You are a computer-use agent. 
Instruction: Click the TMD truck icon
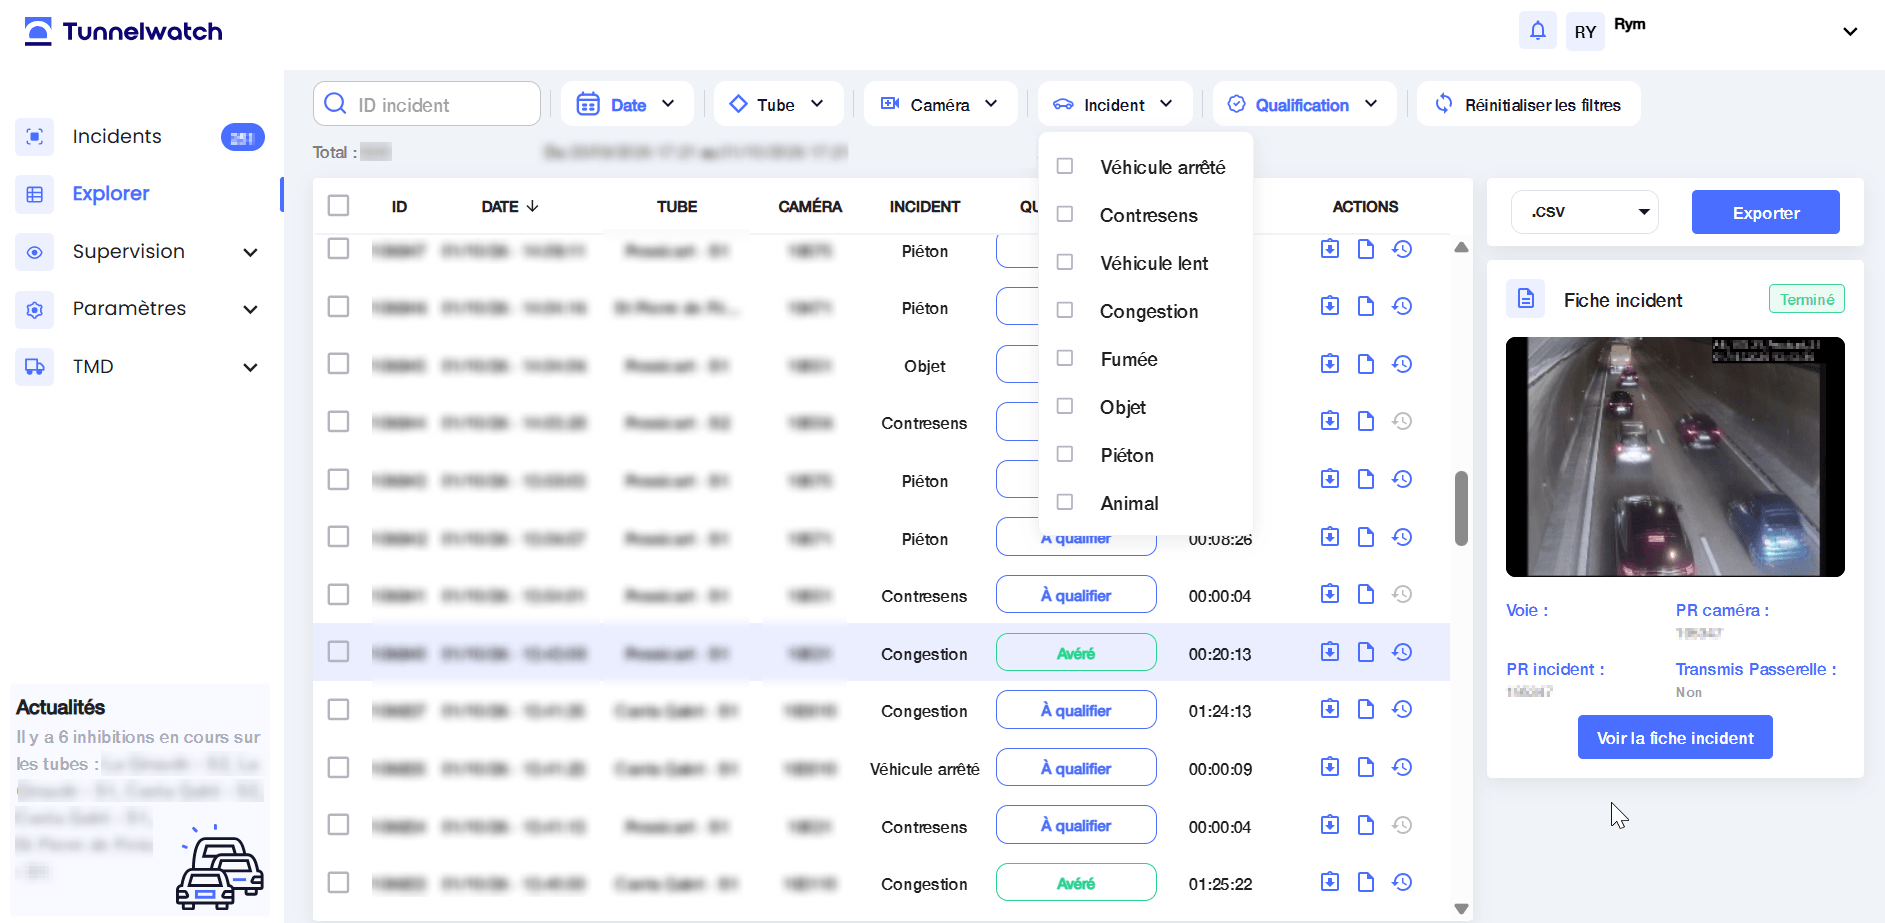(x=35, y=367)
